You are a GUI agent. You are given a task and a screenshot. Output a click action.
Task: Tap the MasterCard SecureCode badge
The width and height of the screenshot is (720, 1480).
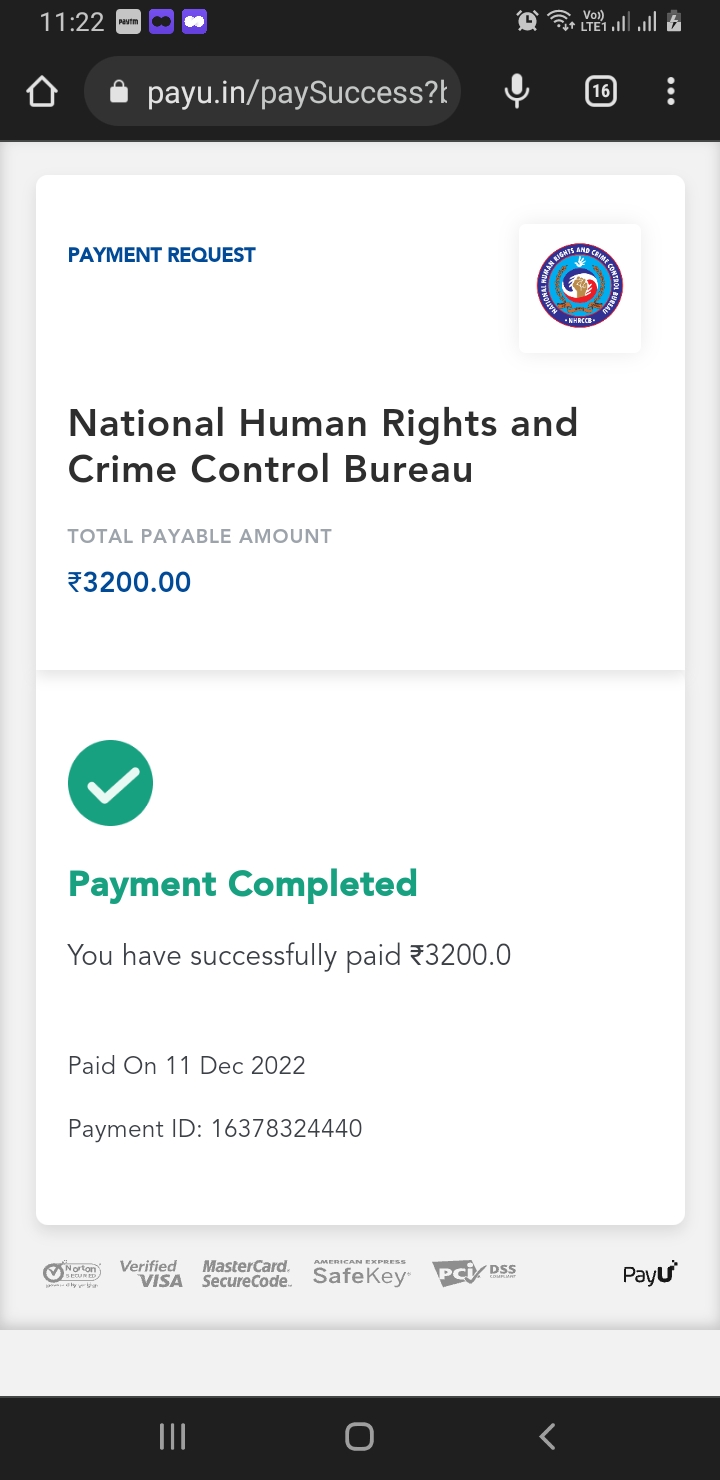pos(246,1274)
